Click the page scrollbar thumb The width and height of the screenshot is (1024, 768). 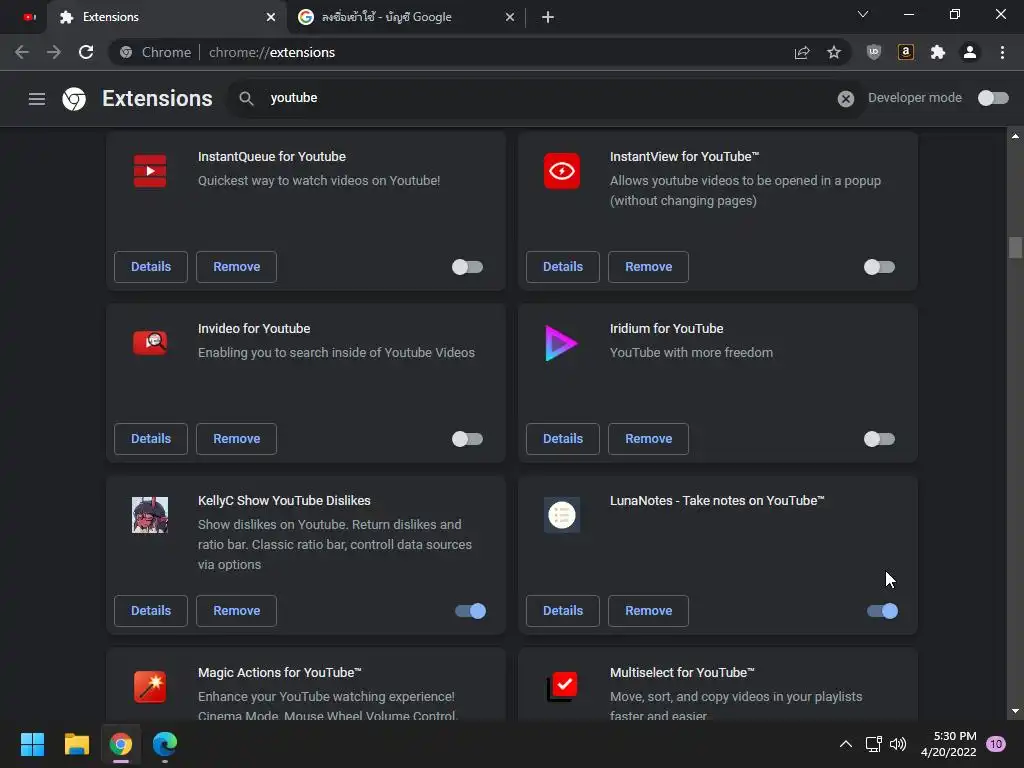pyautogui.click(x=1015, y=248)
